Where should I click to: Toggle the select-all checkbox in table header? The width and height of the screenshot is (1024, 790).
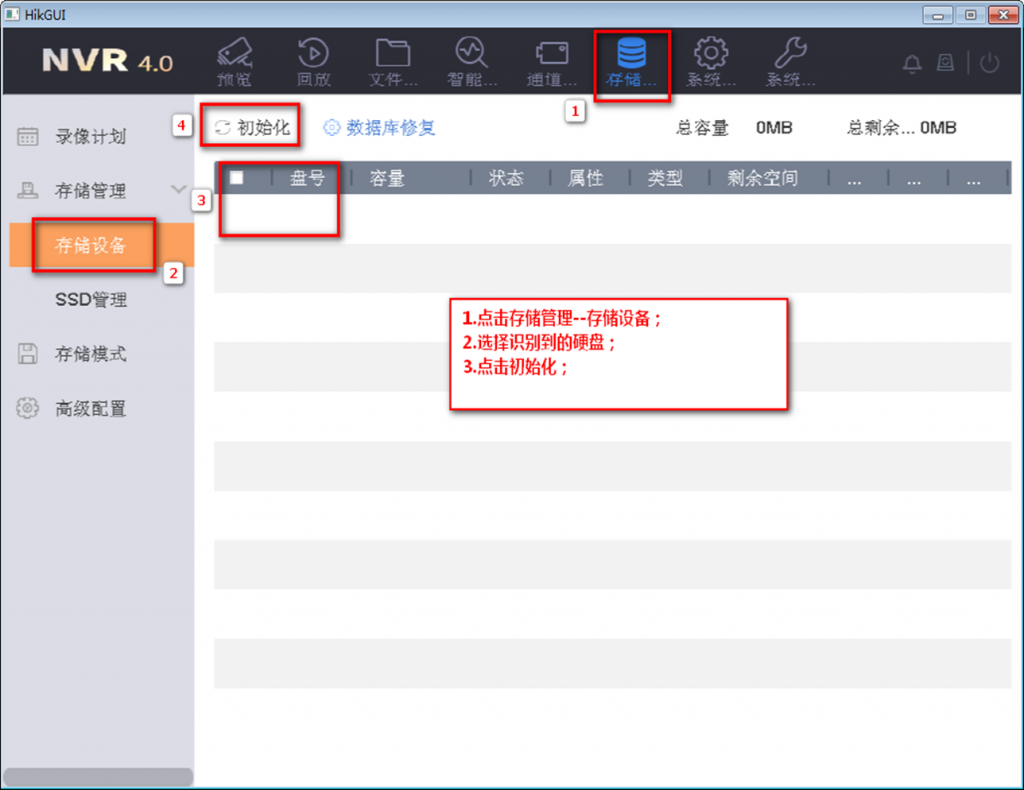(237, 178)
